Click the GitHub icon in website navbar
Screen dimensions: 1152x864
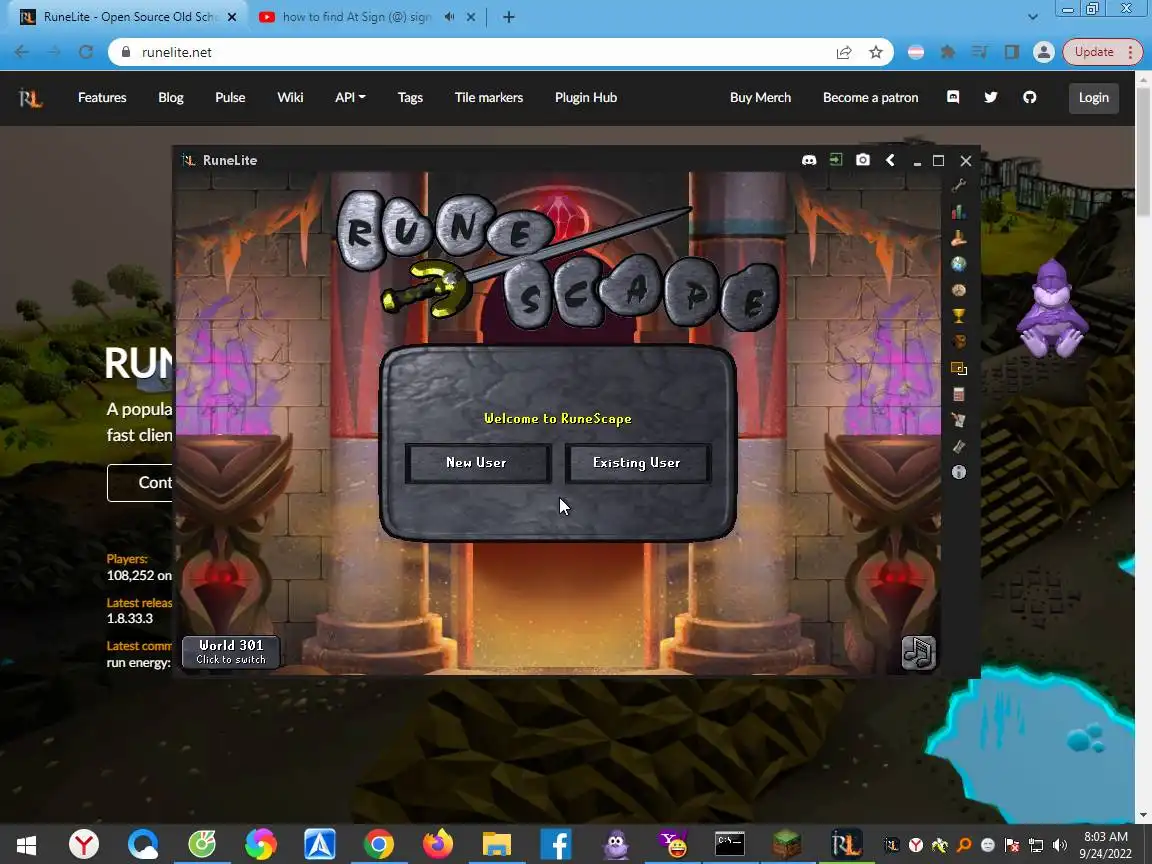(x=1029, y=97)
